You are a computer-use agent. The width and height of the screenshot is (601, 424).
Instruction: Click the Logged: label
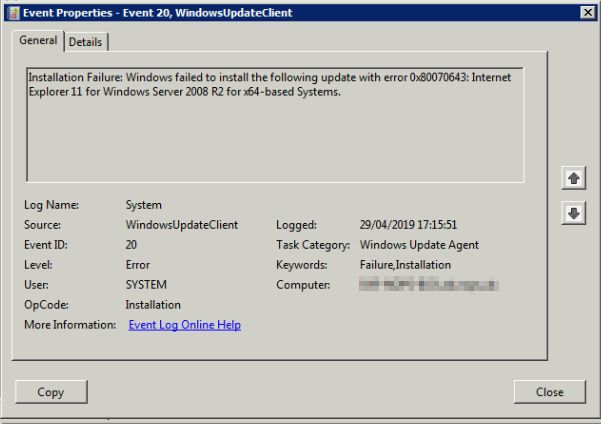click(296, 225)
